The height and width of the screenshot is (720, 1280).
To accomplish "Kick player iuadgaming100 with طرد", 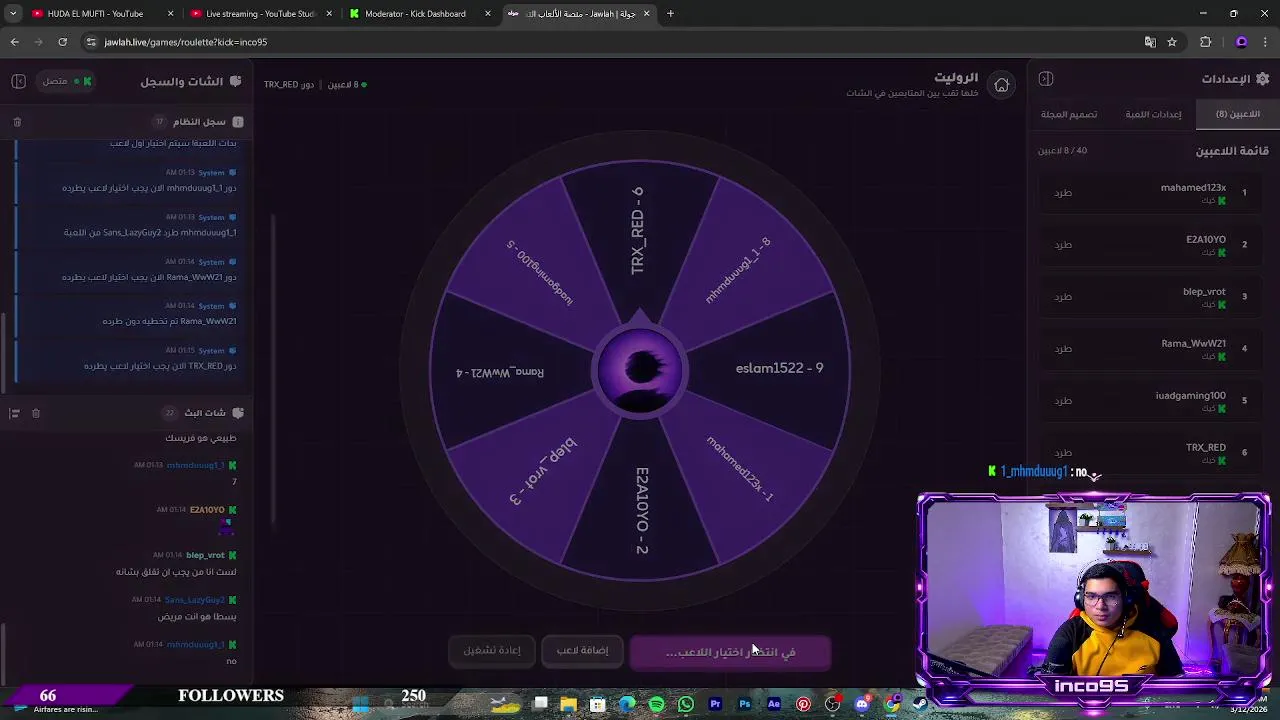I will pyautogui.click(x=1063, y=400).
